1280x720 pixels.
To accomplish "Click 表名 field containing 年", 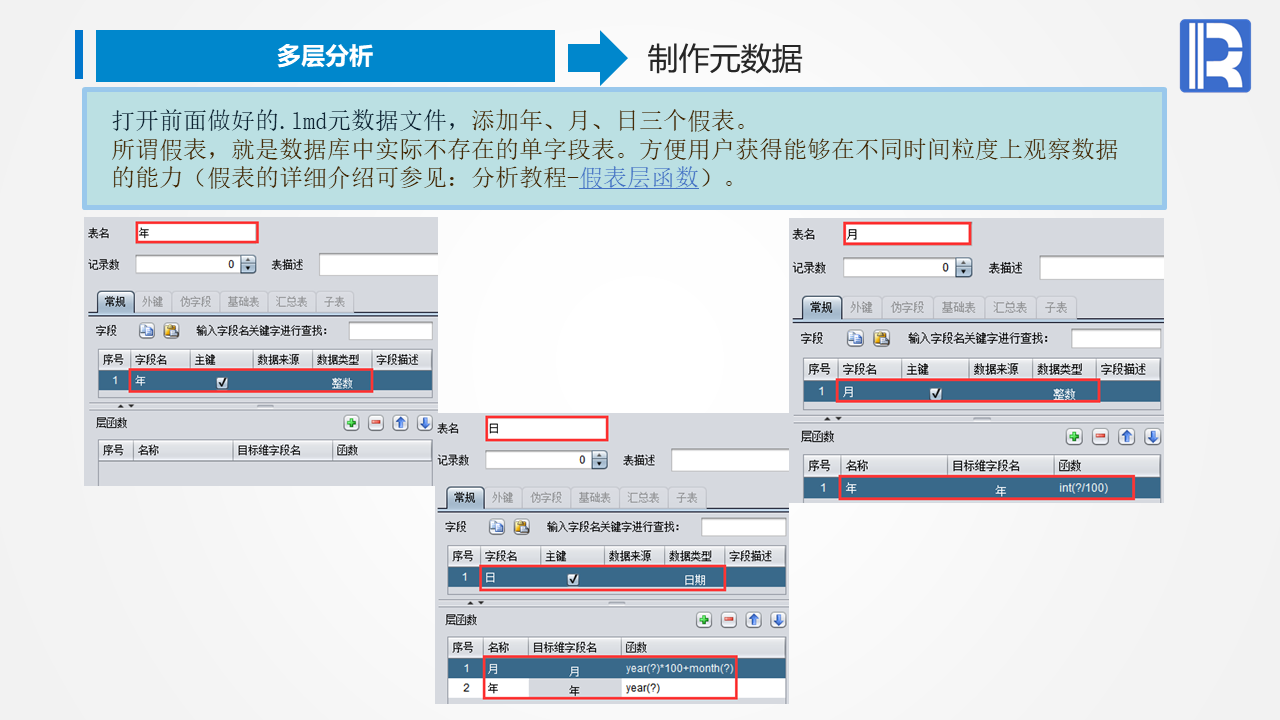I will click(x=197, y=233).
